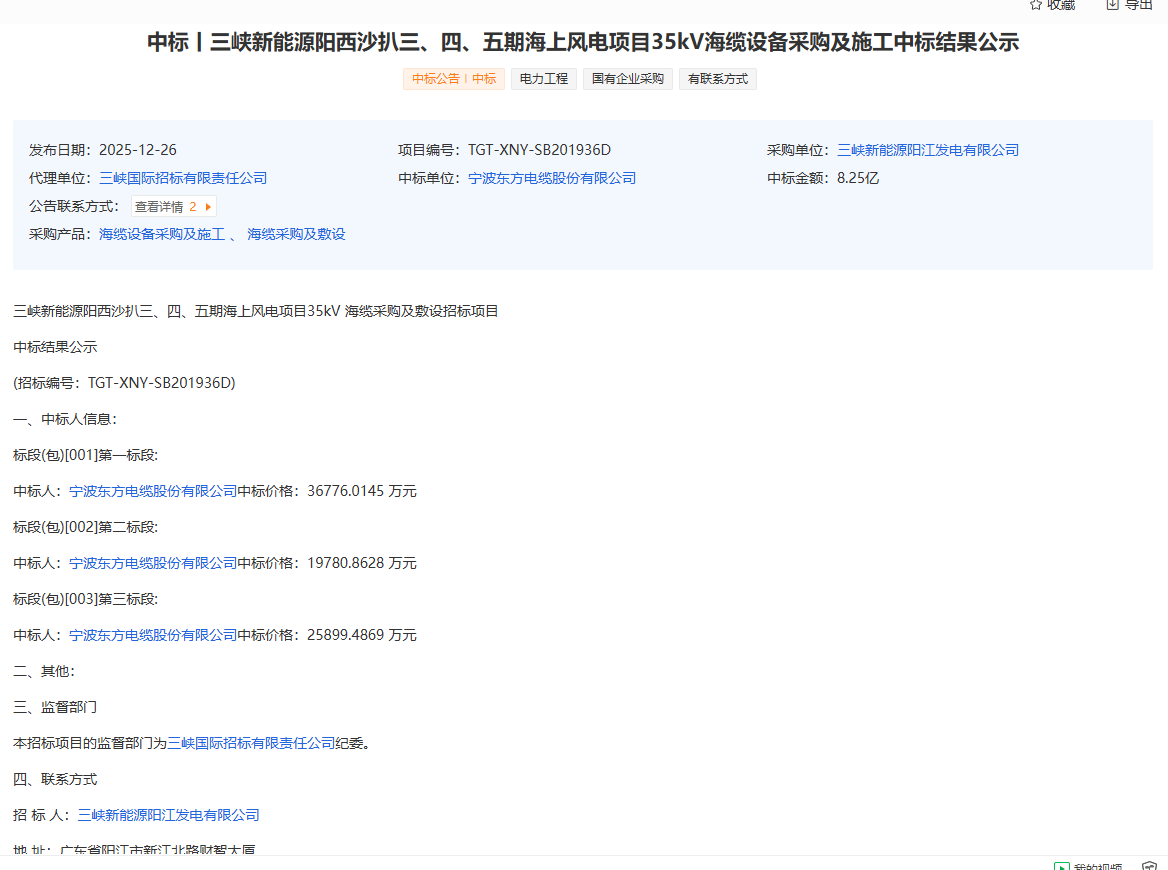The image size is (1168, 870).
Task: Click the 地址 广东省阳江市 line
Action: 134,850
